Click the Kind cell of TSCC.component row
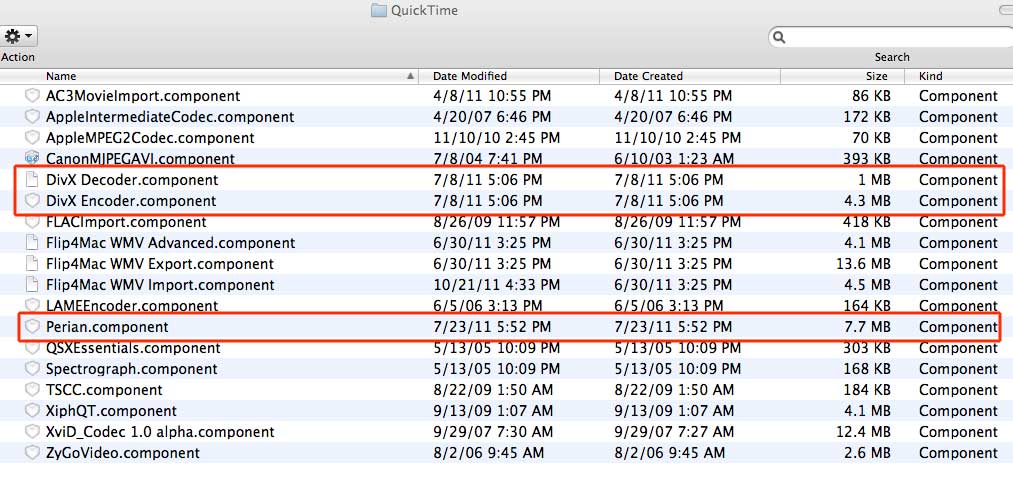 click(958, 390)
